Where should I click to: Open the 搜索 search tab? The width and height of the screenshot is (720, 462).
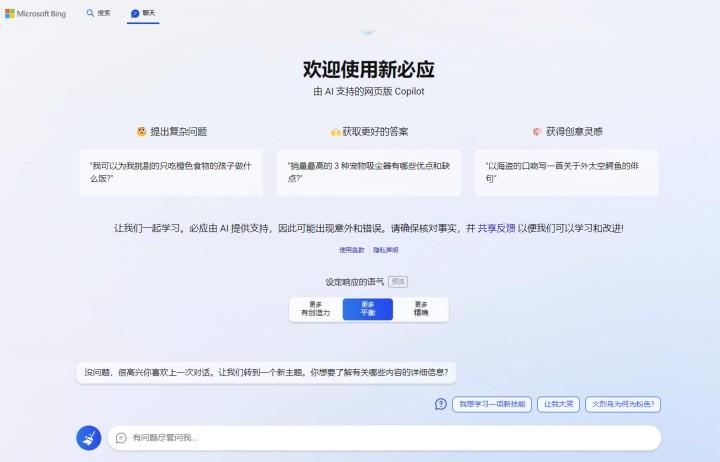click(x=98, y=13)
